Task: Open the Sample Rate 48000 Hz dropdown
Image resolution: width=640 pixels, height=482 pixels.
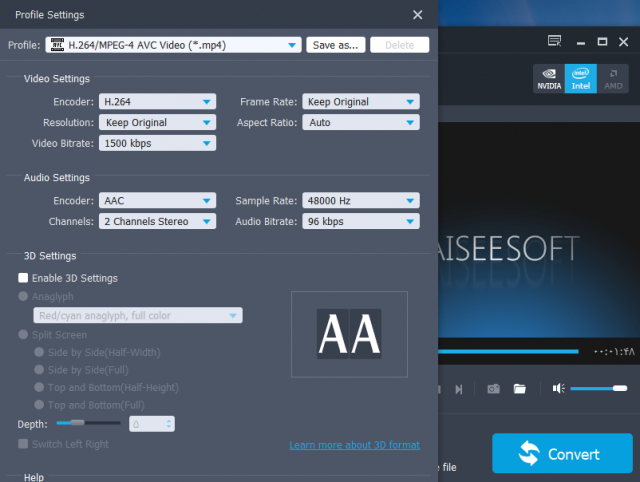Action: point(361,200)
